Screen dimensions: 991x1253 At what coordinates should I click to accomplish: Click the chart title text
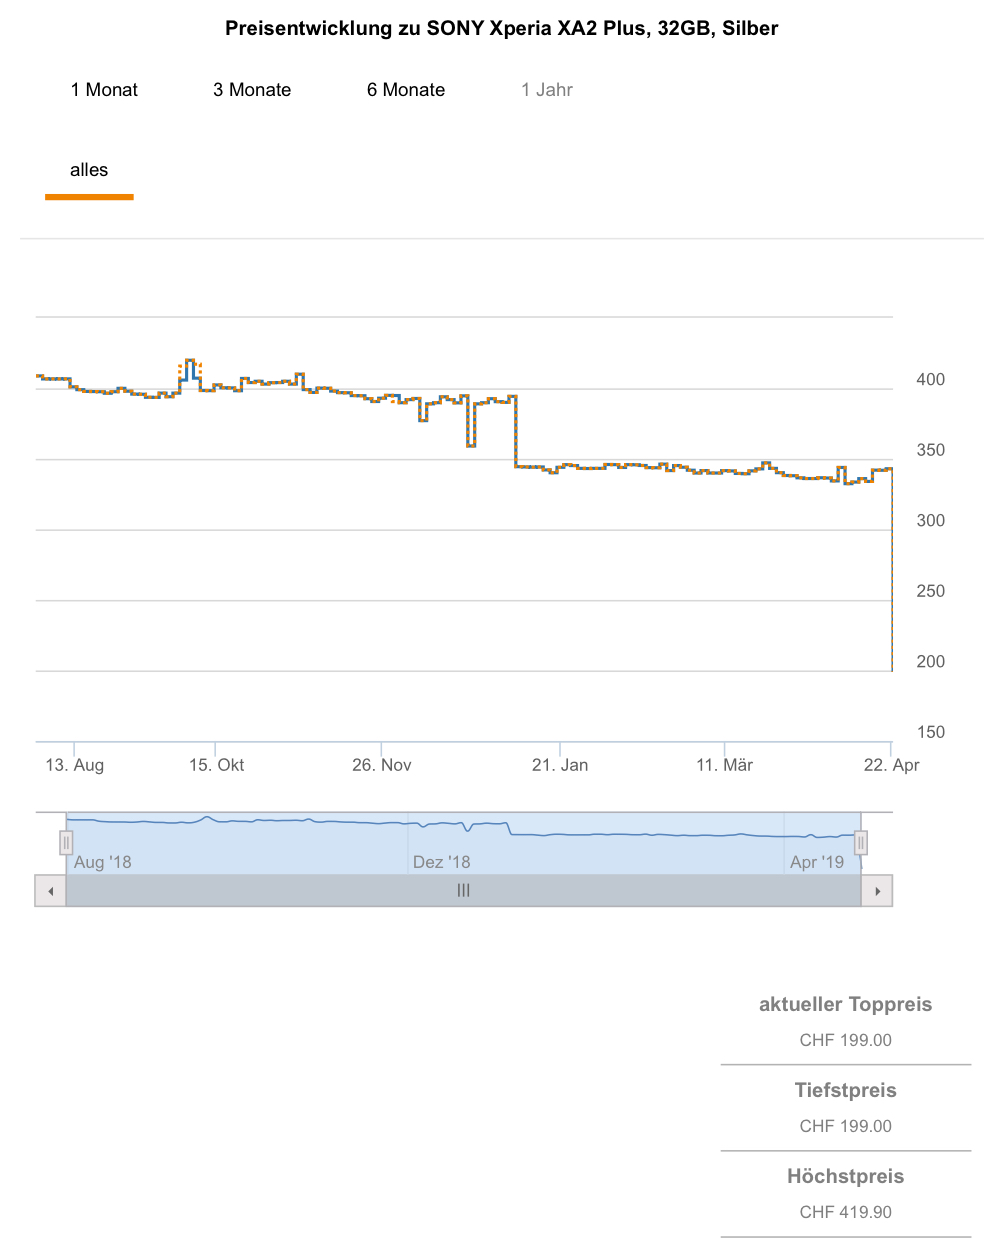tap(501, 29)
